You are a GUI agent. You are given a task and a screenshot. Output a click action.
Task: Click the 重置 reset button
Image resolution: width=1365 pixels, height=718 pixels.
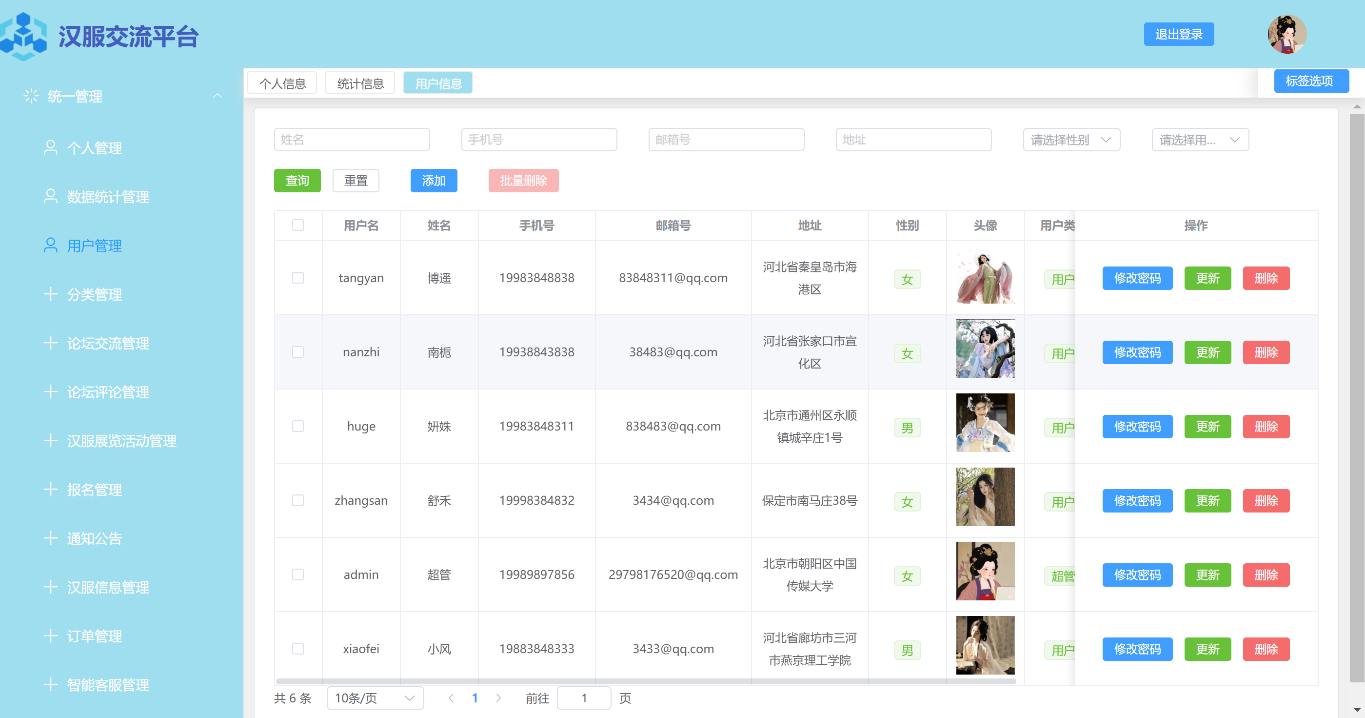click(356, 180)
